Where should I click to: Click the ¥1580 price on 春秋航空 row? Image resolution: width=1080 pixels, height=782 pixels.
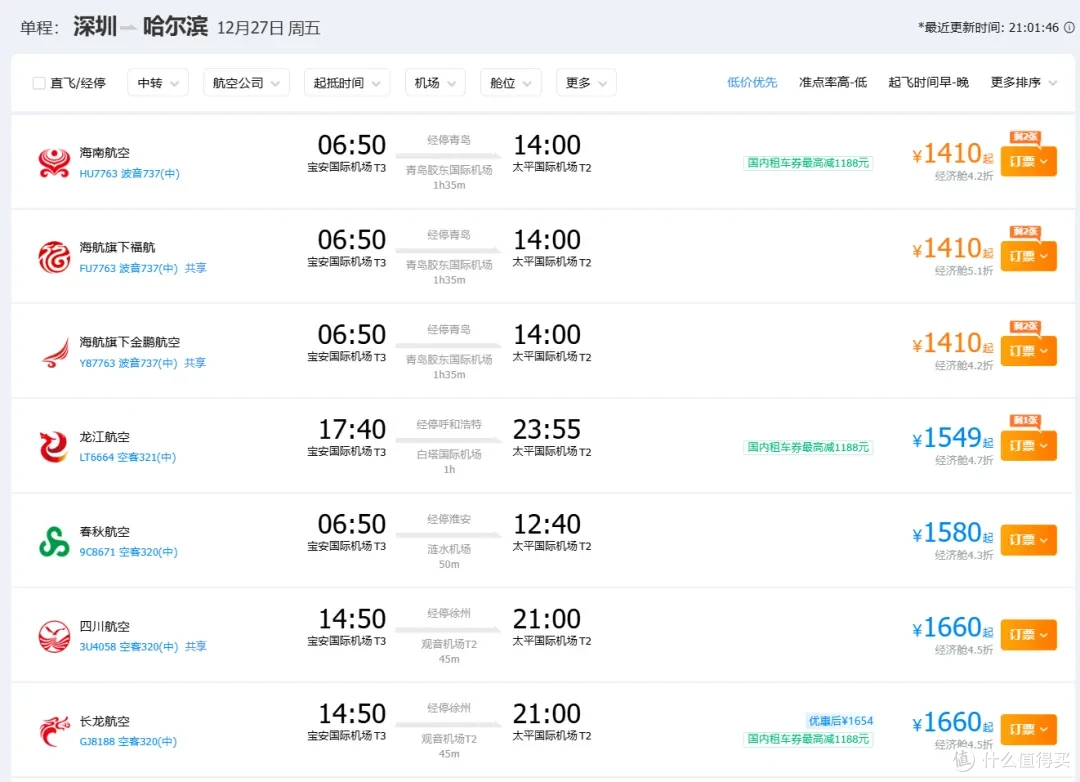point(952,533)
